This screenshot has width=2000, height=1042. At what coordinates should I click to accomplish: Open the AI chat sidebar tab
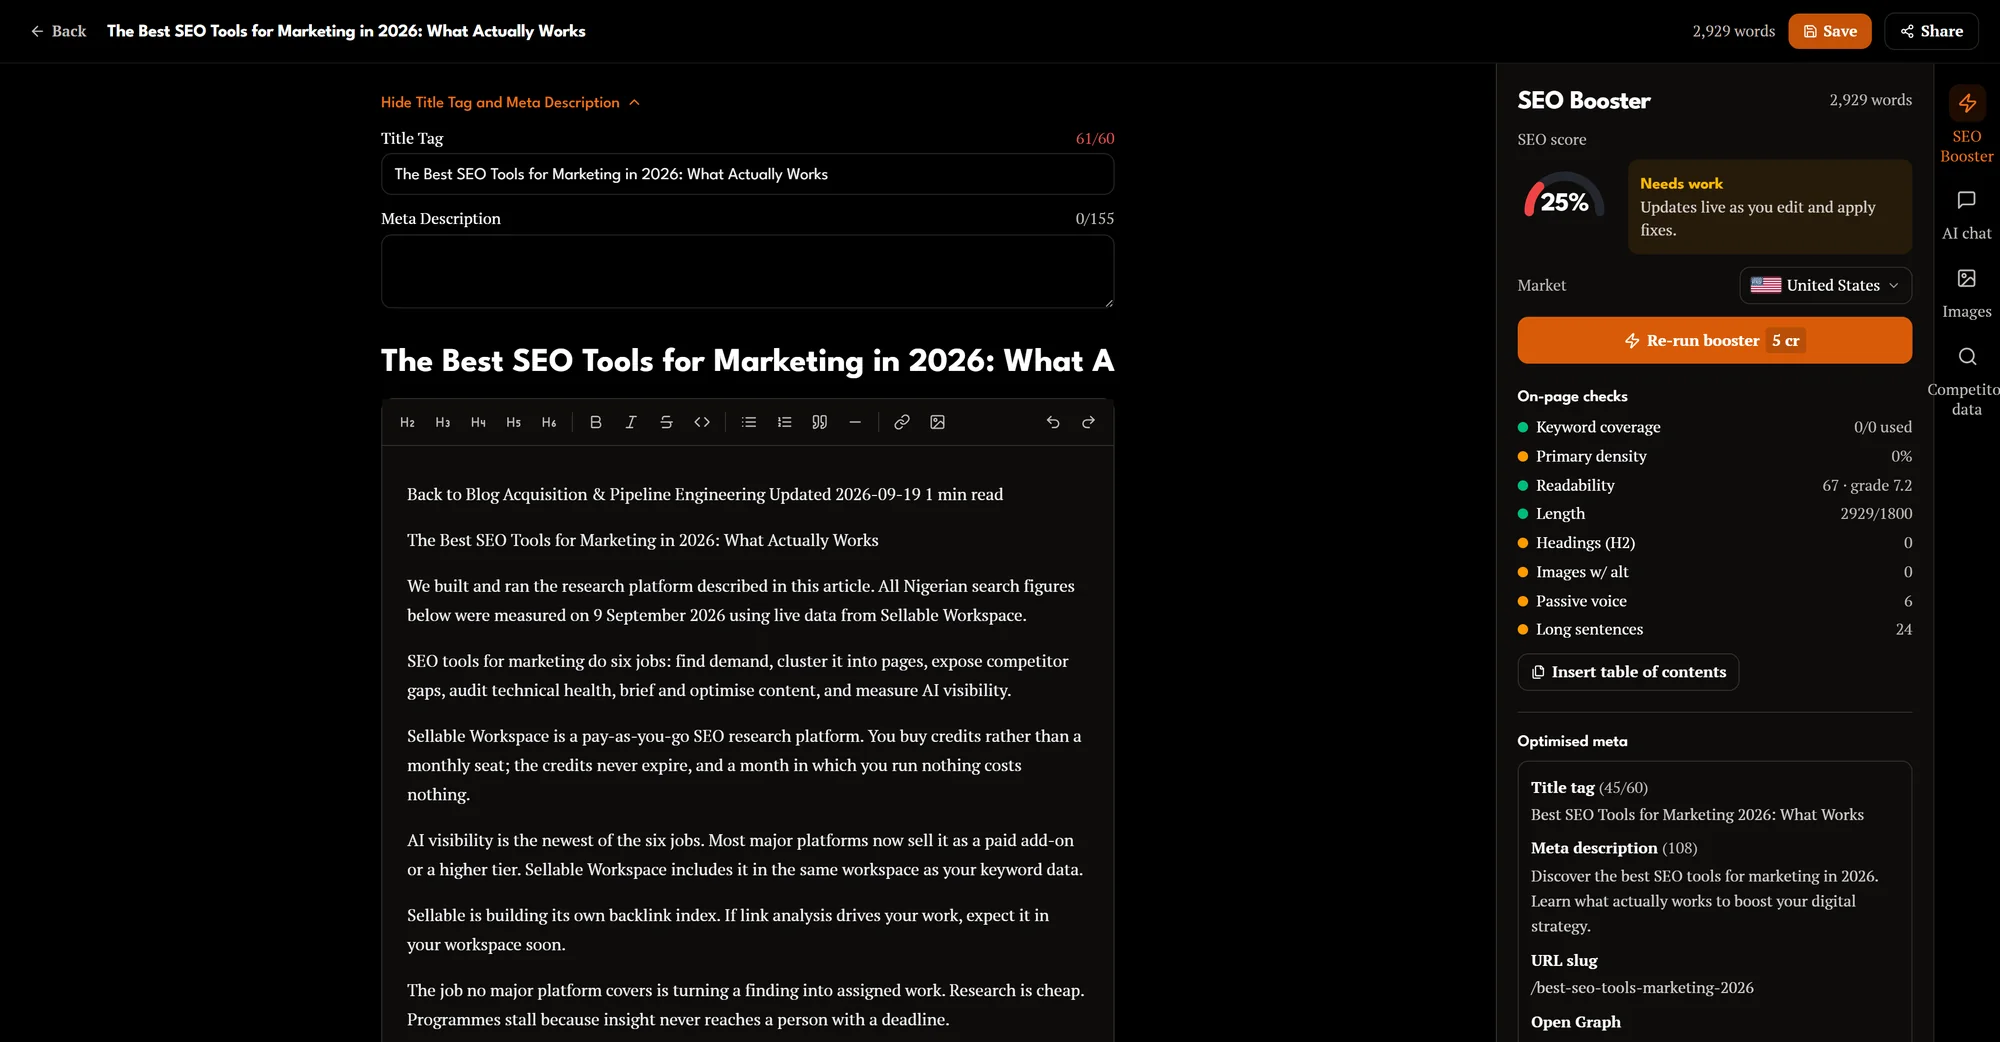coord(1966,215)
